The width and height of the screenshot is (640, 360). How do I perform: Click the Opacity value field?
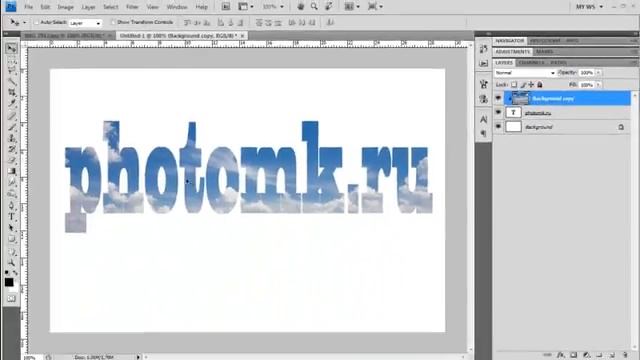(x=587, y=73)
